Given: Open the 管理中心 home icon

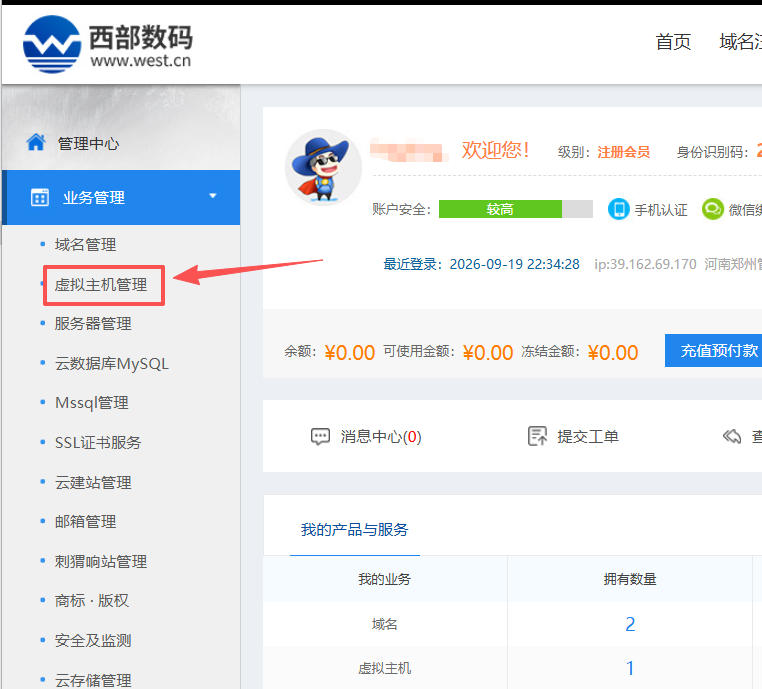Looking at the screenshot, I should tap(36, 142).
